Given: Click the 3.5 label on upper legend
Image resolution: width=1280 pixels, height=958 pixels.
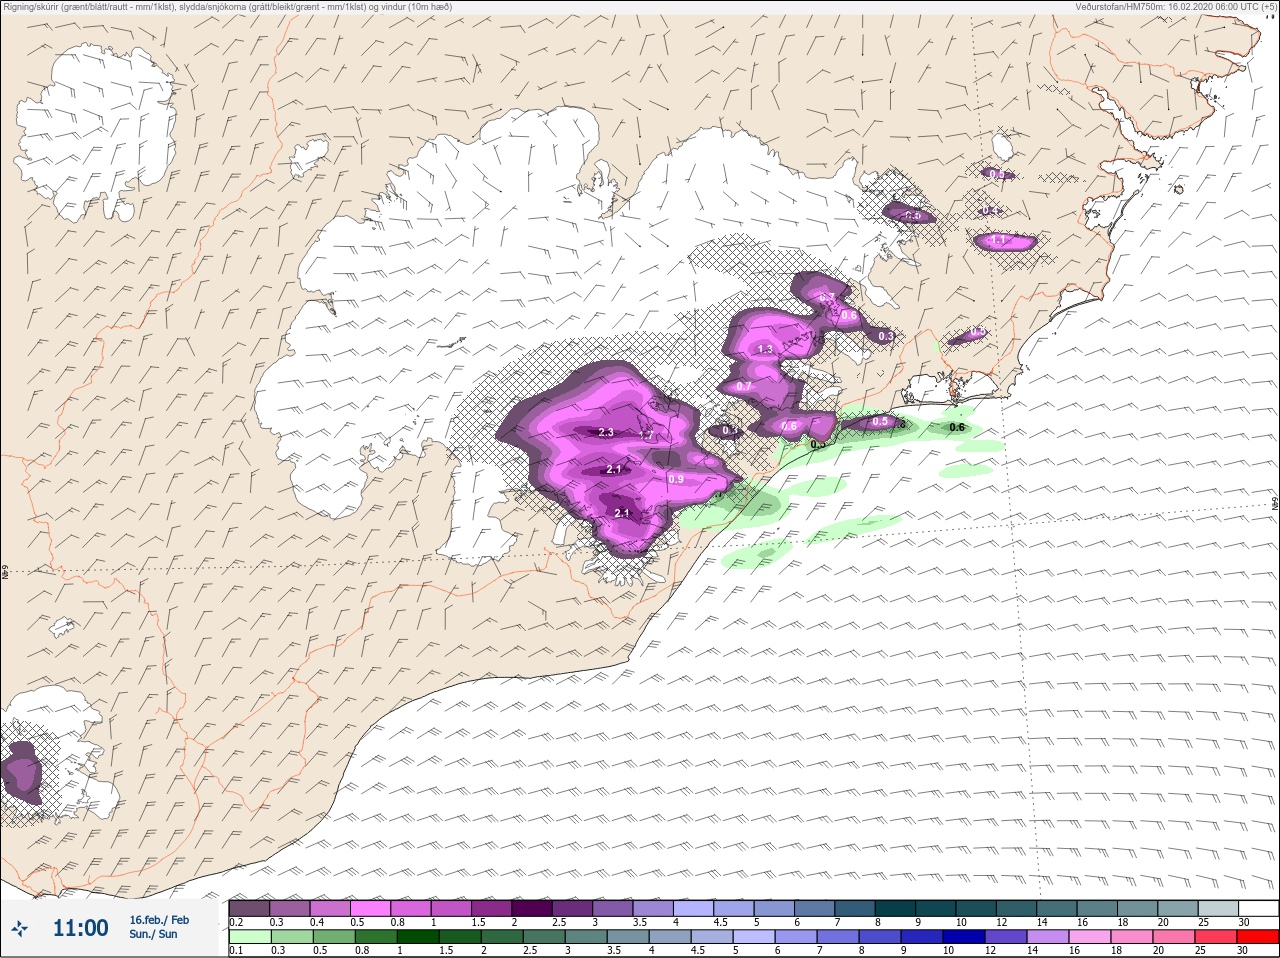Looking at the screenshot, I should click(639, 922).
